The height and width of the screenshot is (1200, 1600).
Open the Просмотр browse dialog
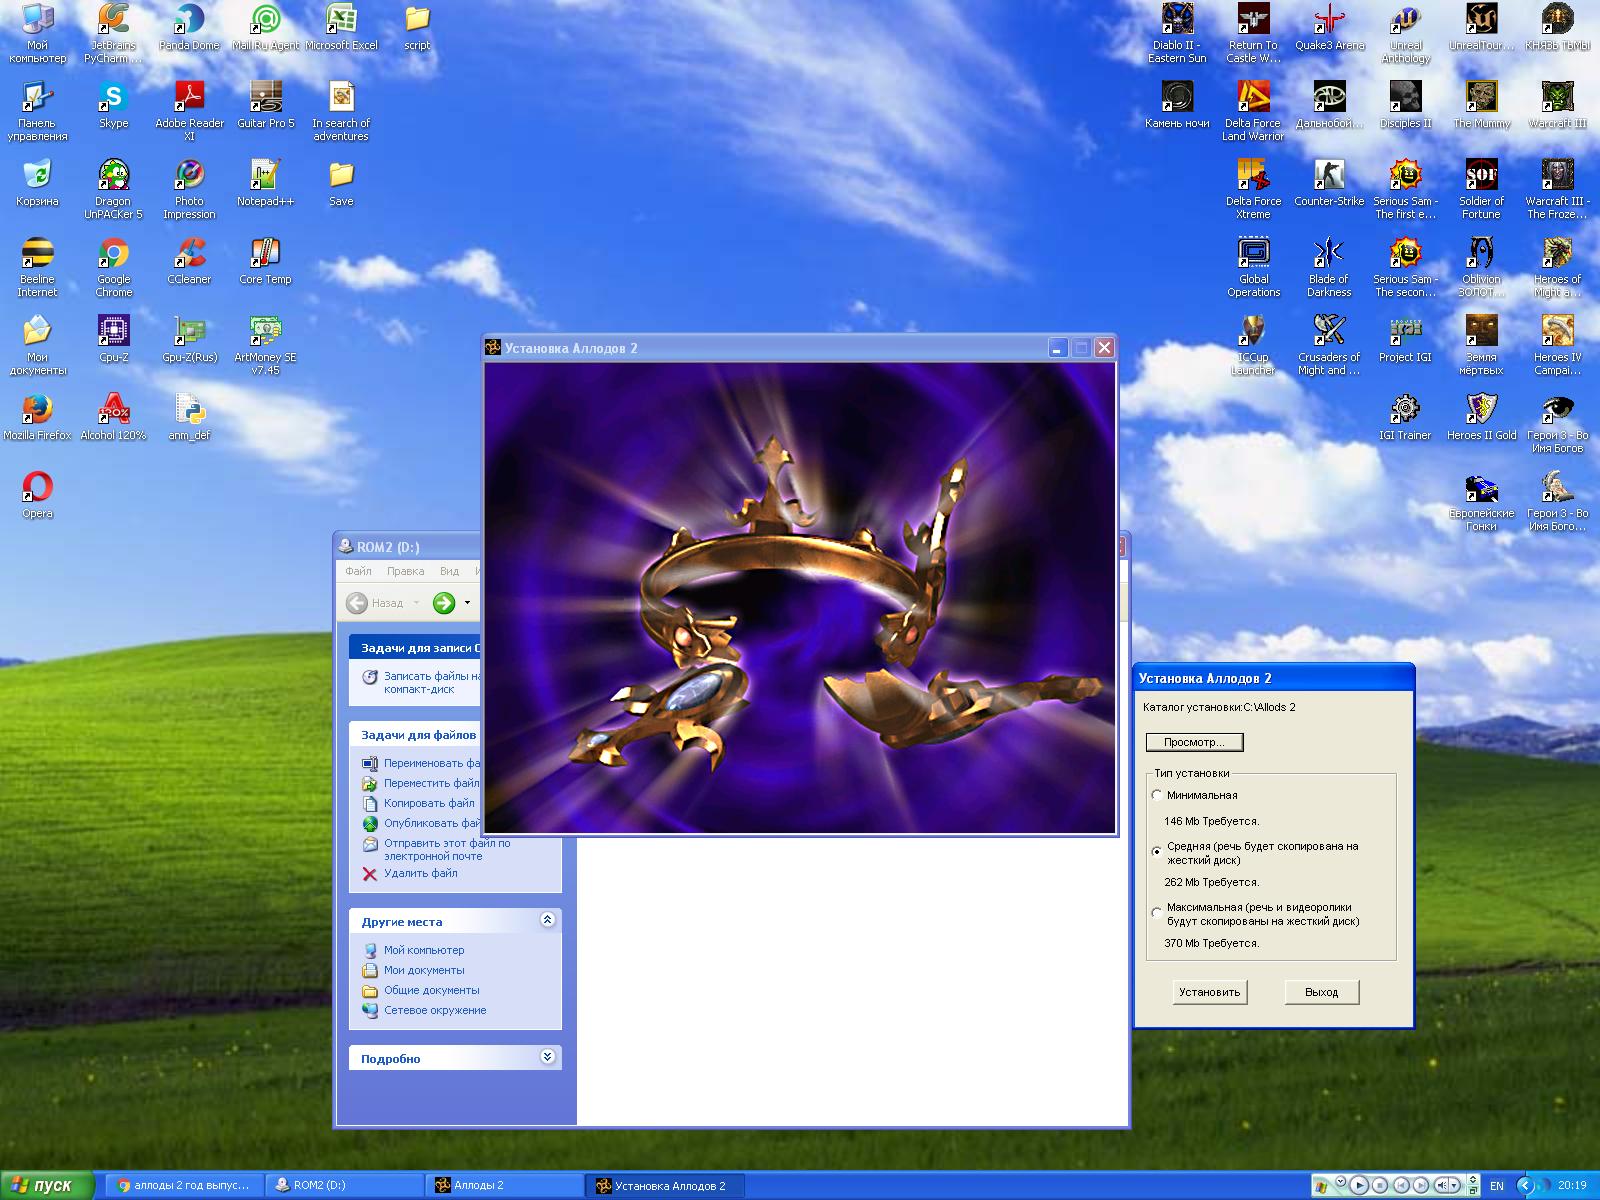[x=1194, y=742]
